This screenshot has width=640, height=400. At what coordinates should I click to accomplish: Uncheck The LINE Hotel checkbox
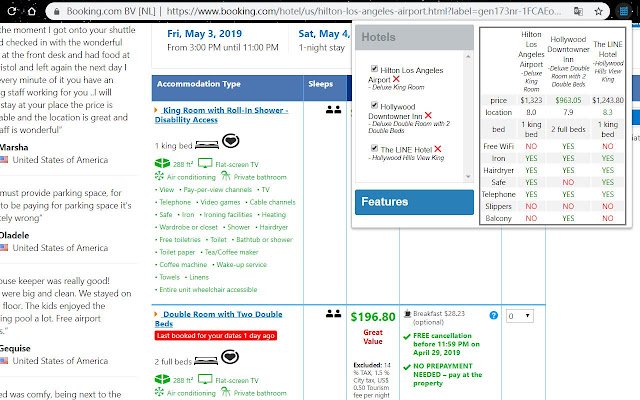coord(374,148)
